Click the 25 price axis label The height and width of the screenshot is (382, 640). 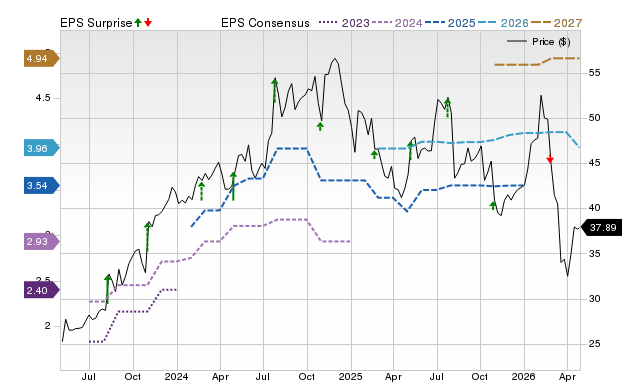[594, 344]
